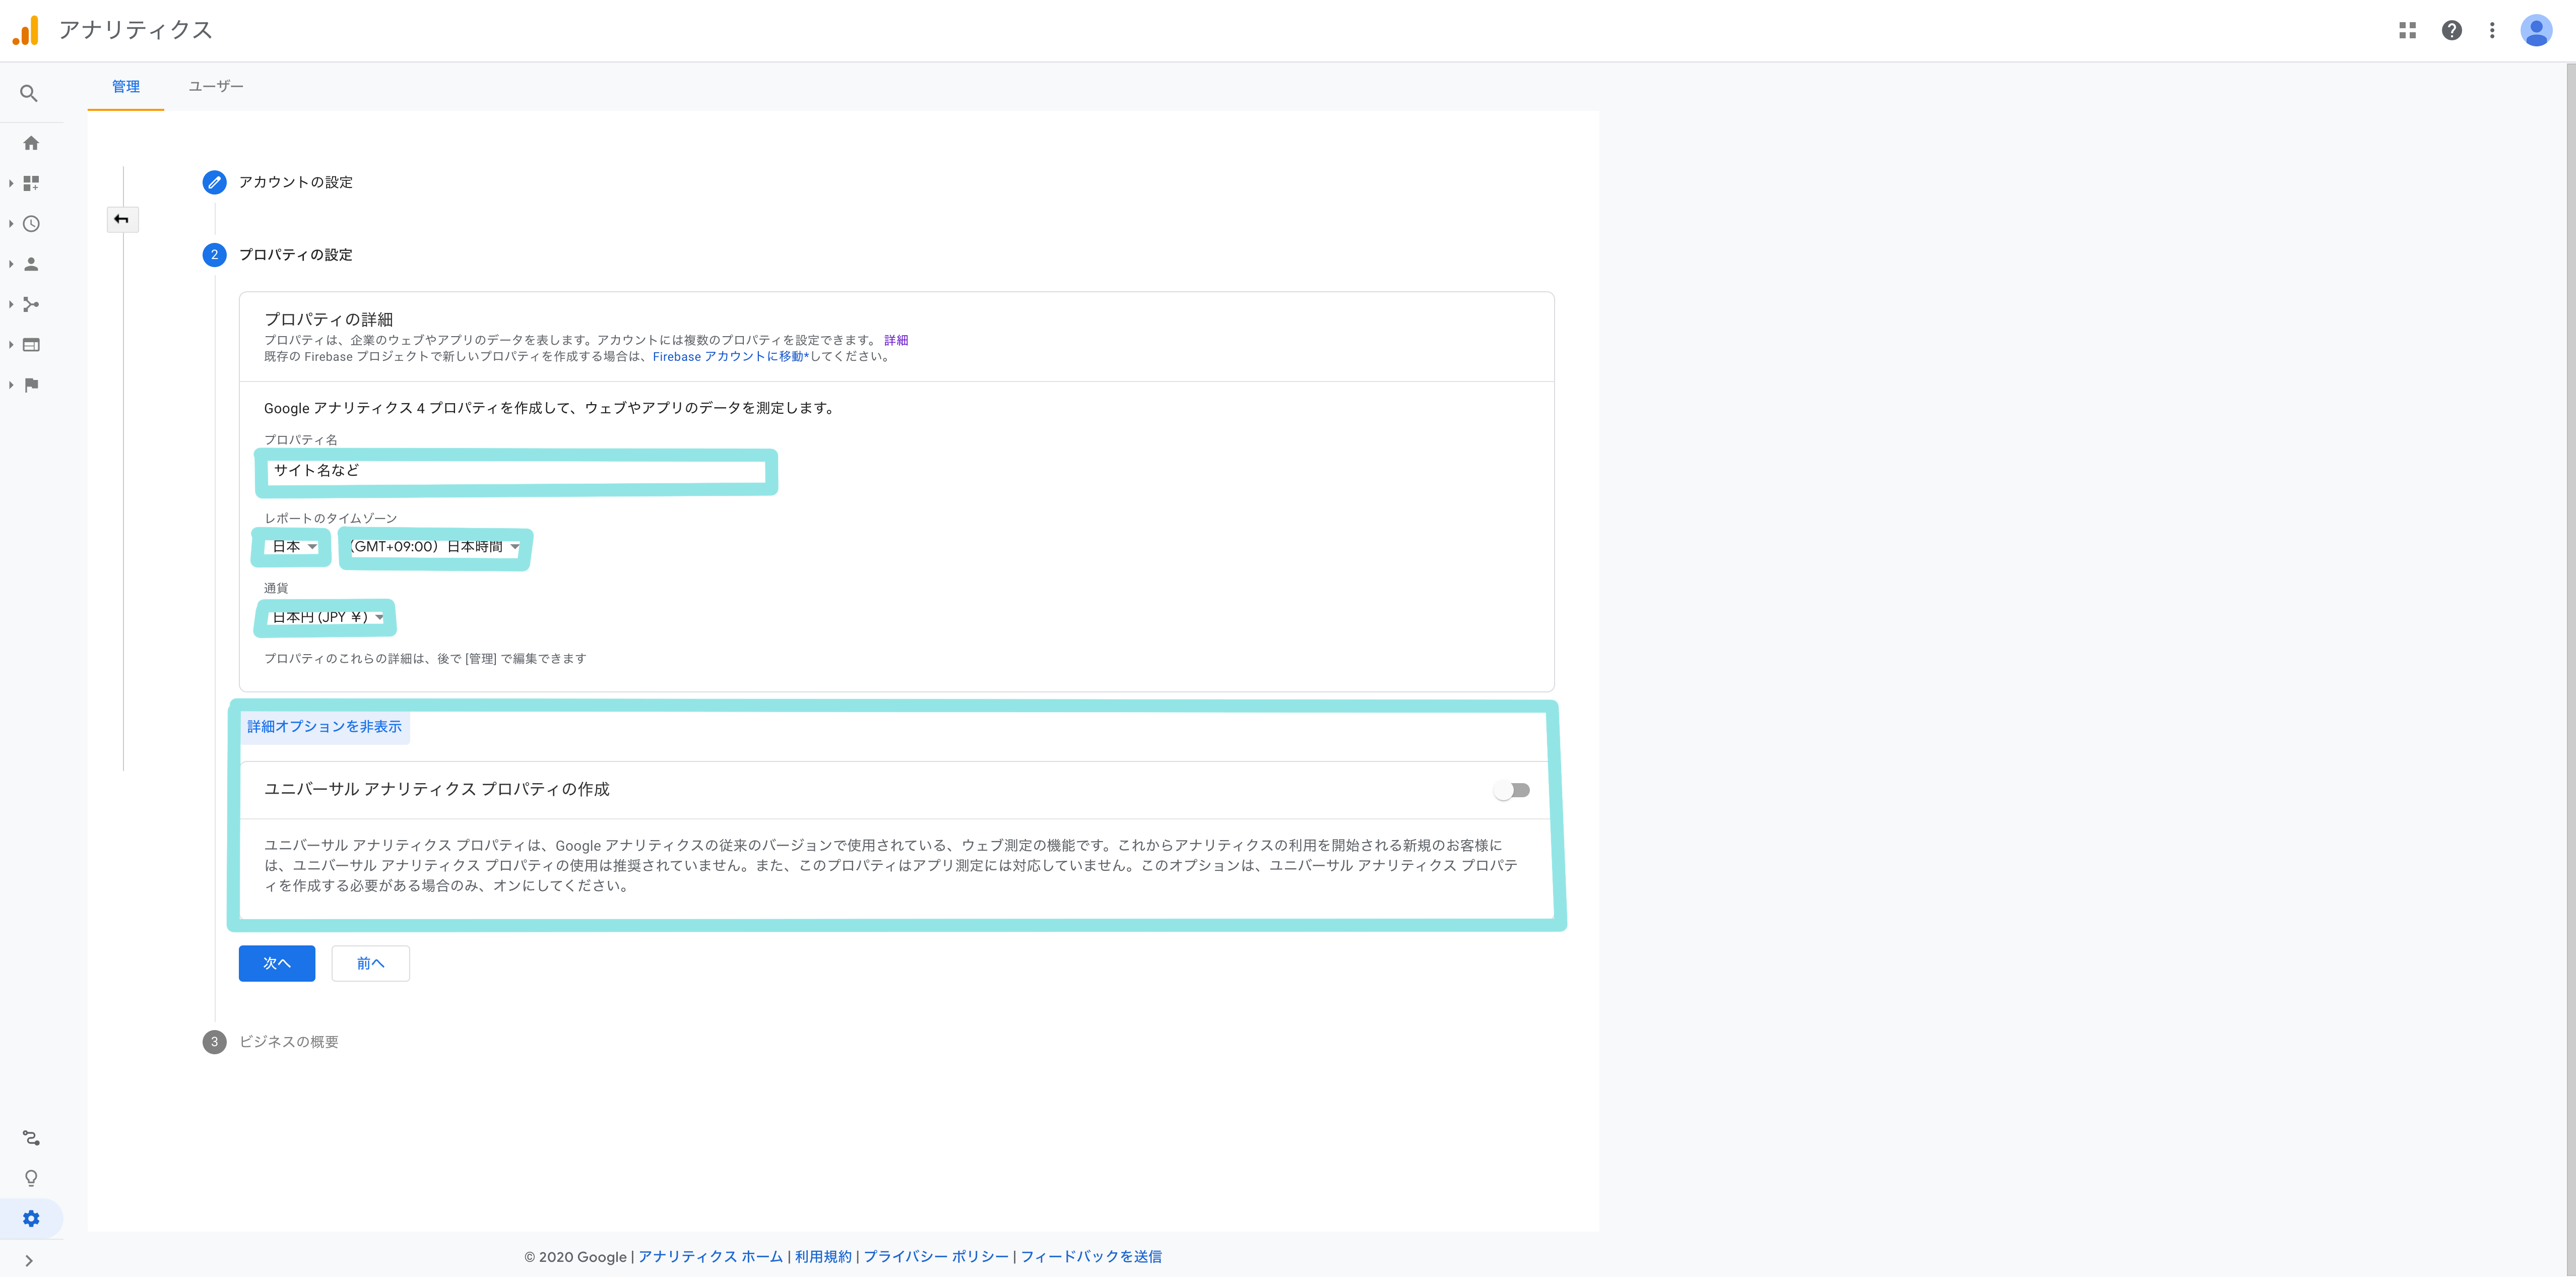Open the user account avatar
The height and width of the screenshot is (1277, 2576).
point(2536,30)
